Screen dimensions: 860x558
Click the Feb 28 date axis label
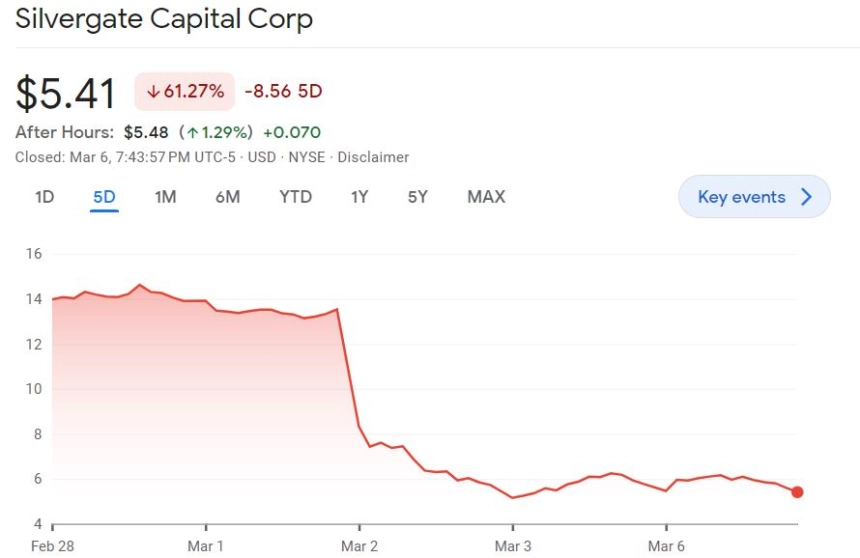coord(53,546)
